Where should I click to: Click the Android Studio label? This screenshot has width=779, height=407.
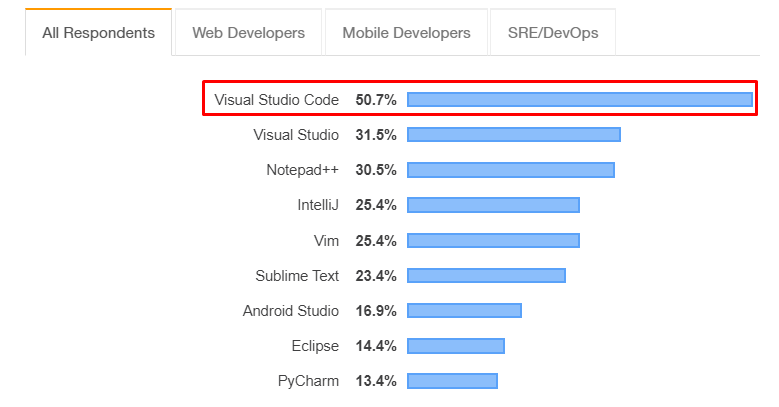coord(290,311)
